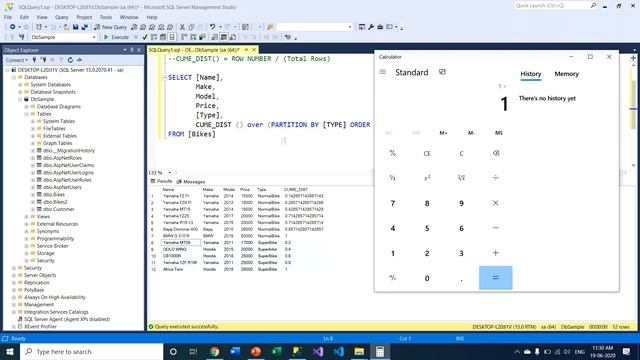This screenshot has width=640, height=360.
Task: Click the C clear button in Calculator
Action: click(461, 153)
